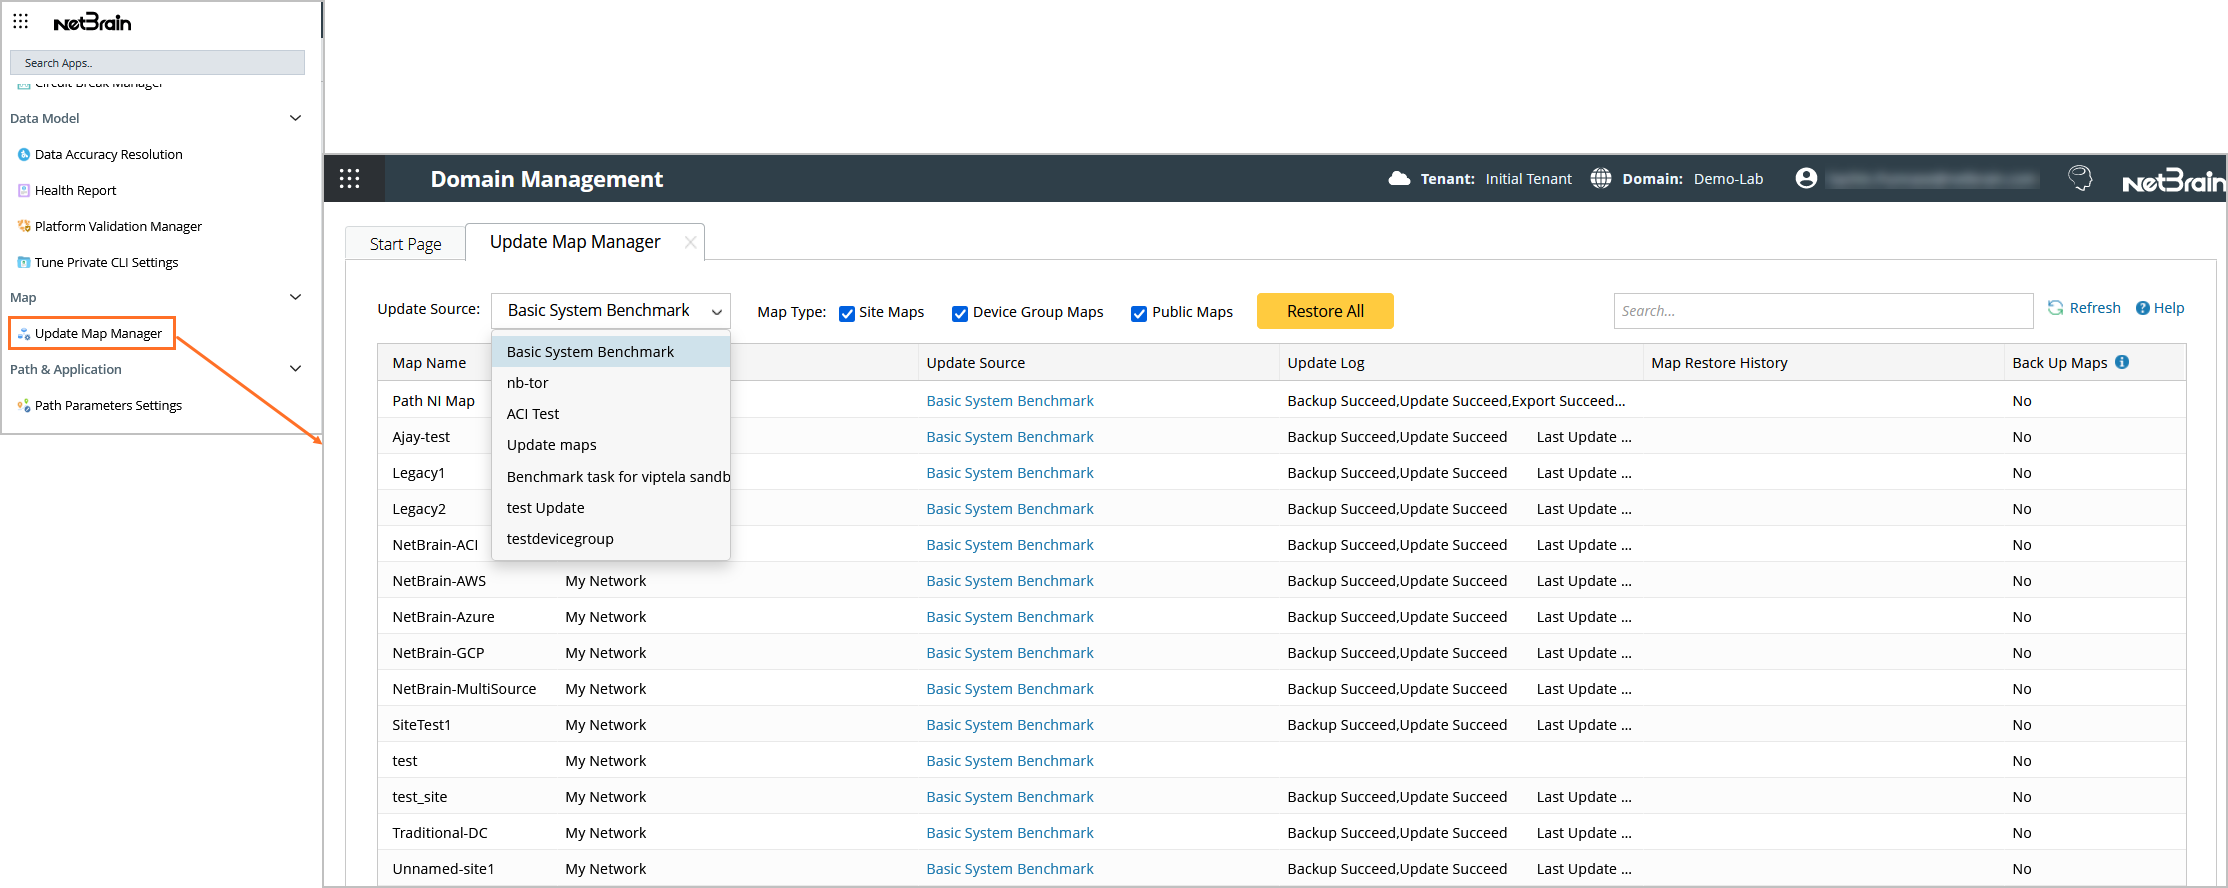The width and height of the screenshot is (2228, 888).
Task: Disable the Public Maps checkbox
Action: (x=1139, y=313)
